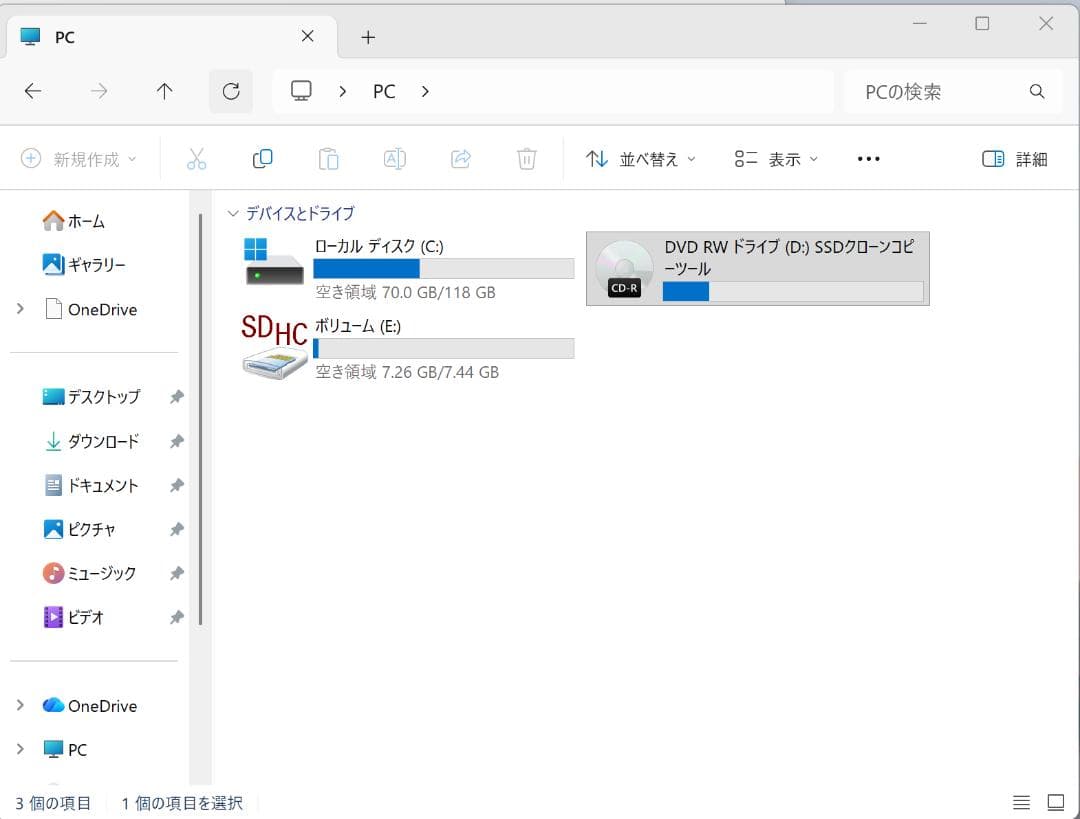The image size is (1080, 819).
Task: Click the Paste icon in the toolbar
Action: tap(328, 158)
